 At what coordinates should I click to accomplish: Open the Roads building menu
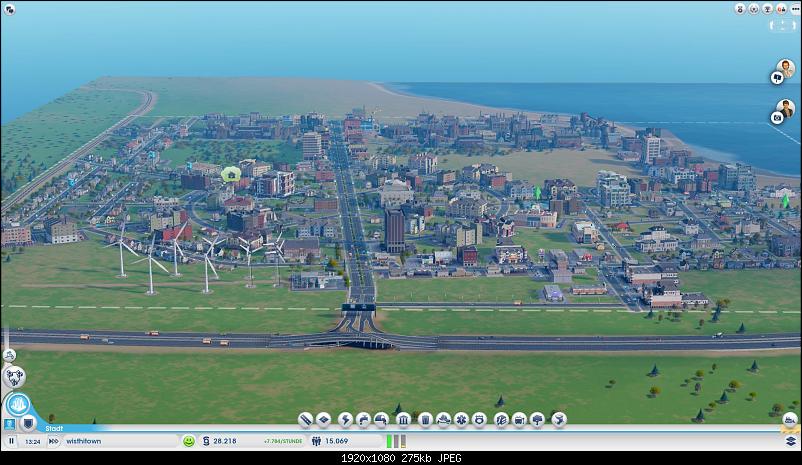(305, 420)
